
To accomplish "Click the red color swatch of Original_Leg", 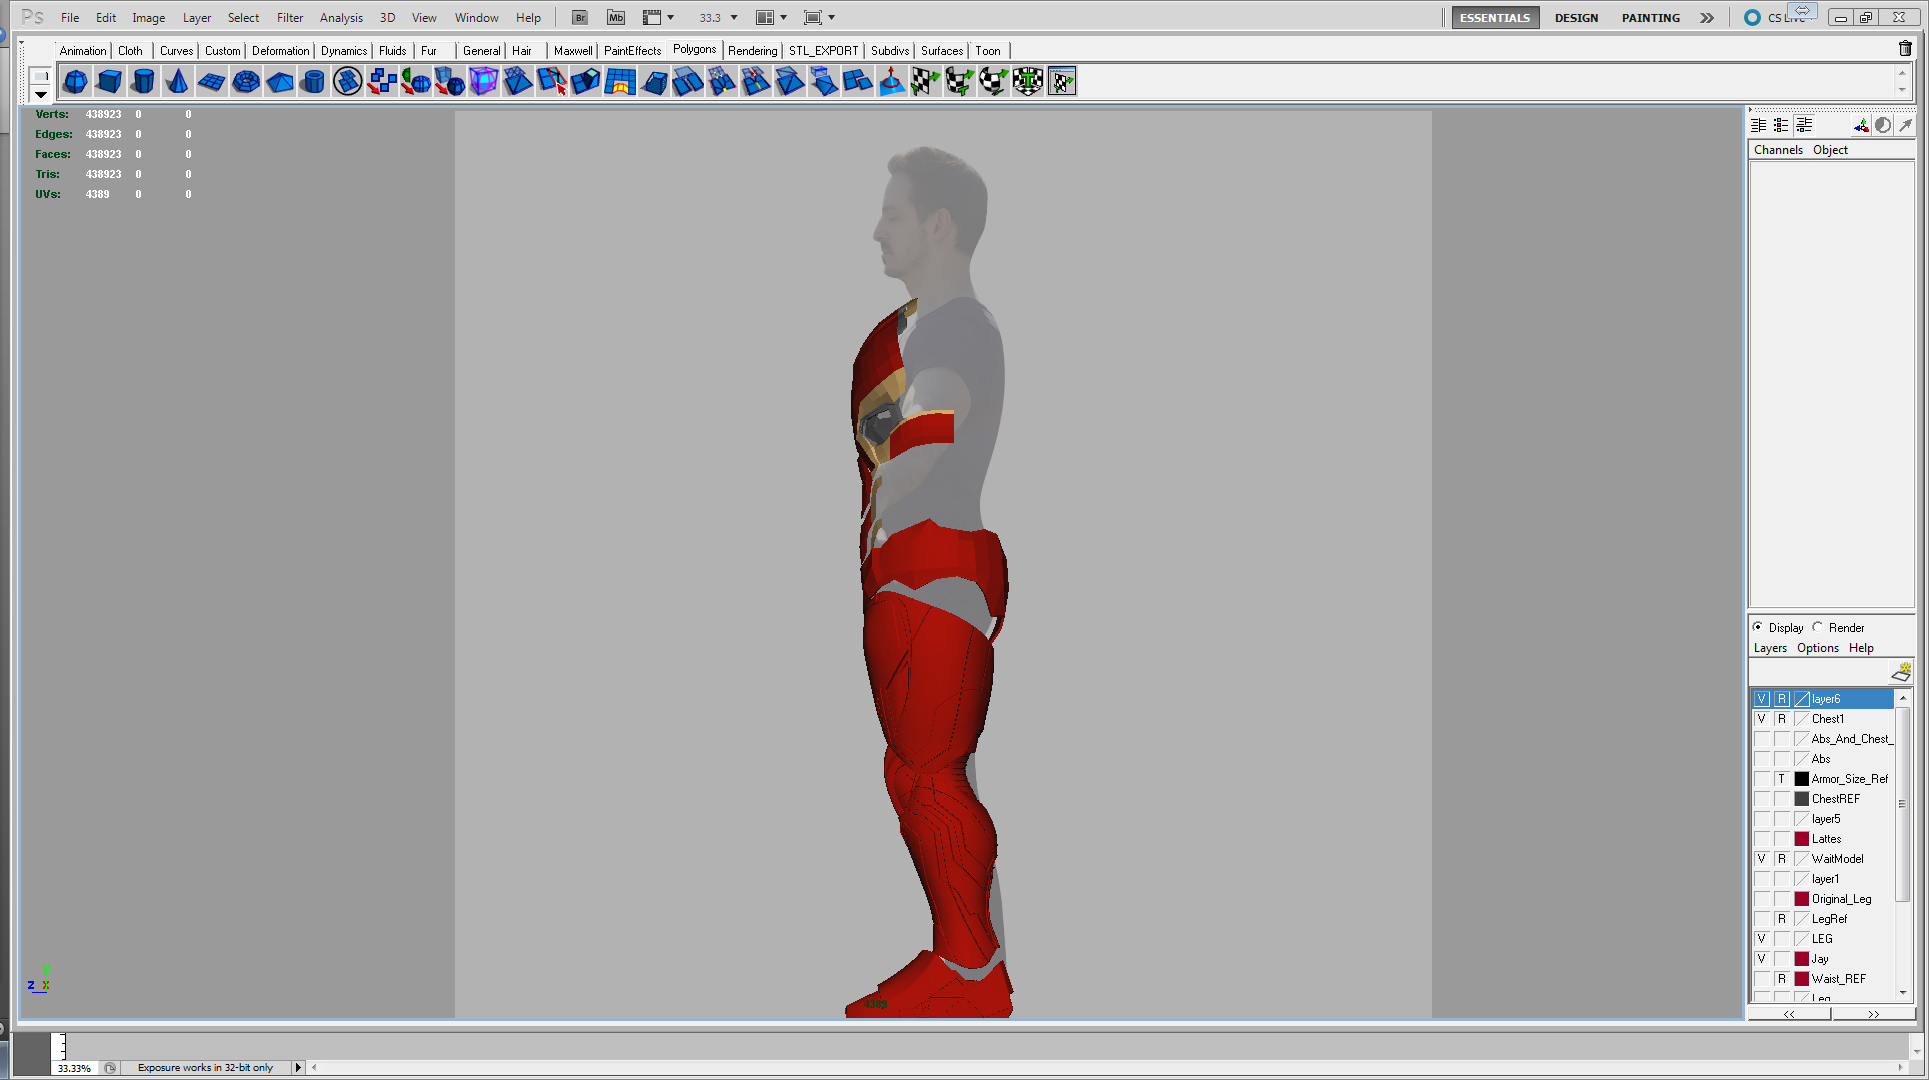I will [x=1802, y=899].
